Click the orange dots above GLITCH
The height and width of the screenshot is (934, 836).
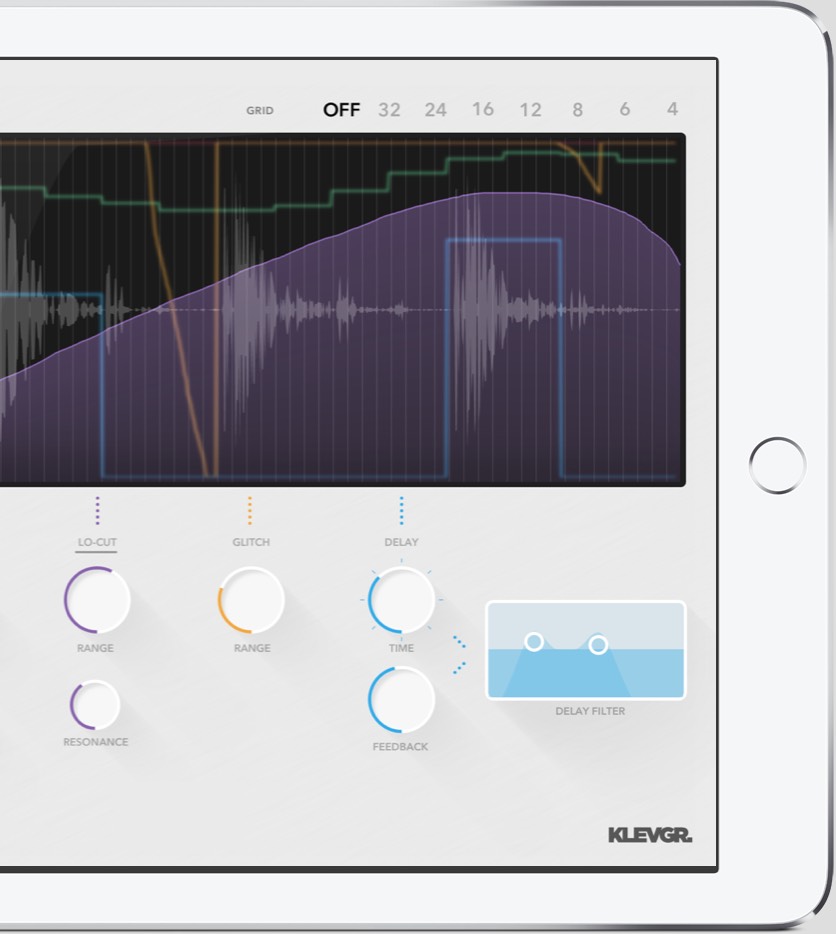(x=248, y=513)
